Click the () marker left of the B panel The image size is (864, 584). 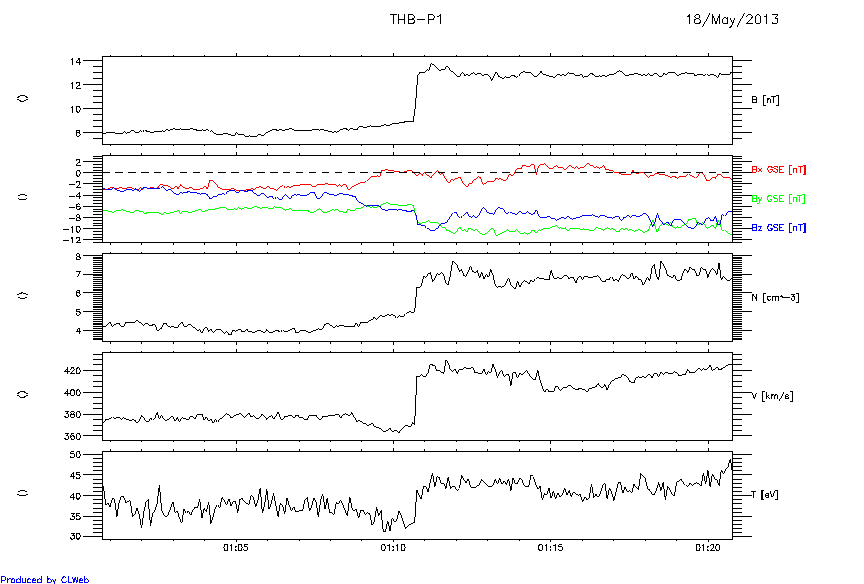click(23, 98)
